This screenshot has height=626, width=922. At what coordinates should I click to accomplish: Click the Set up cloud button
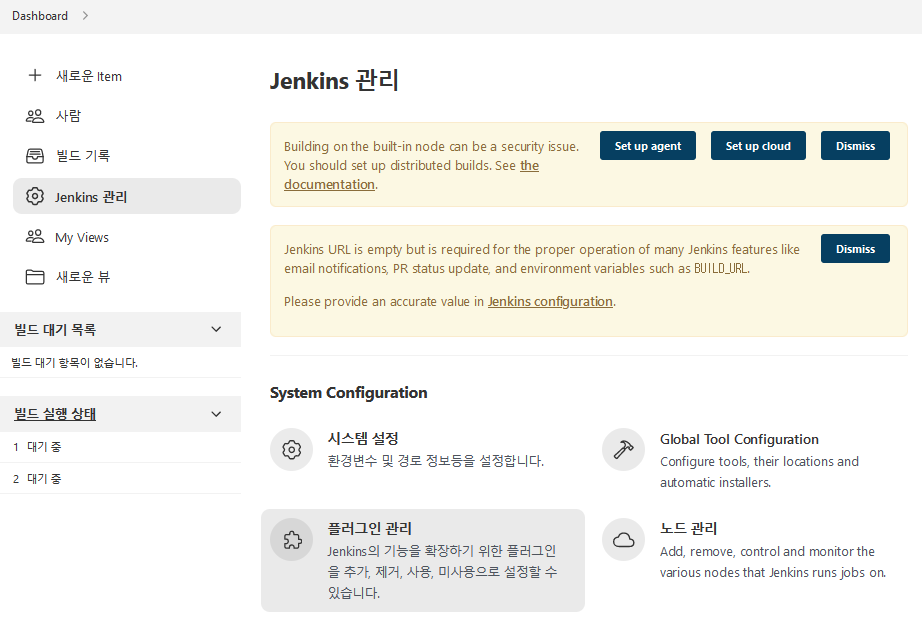758,146
